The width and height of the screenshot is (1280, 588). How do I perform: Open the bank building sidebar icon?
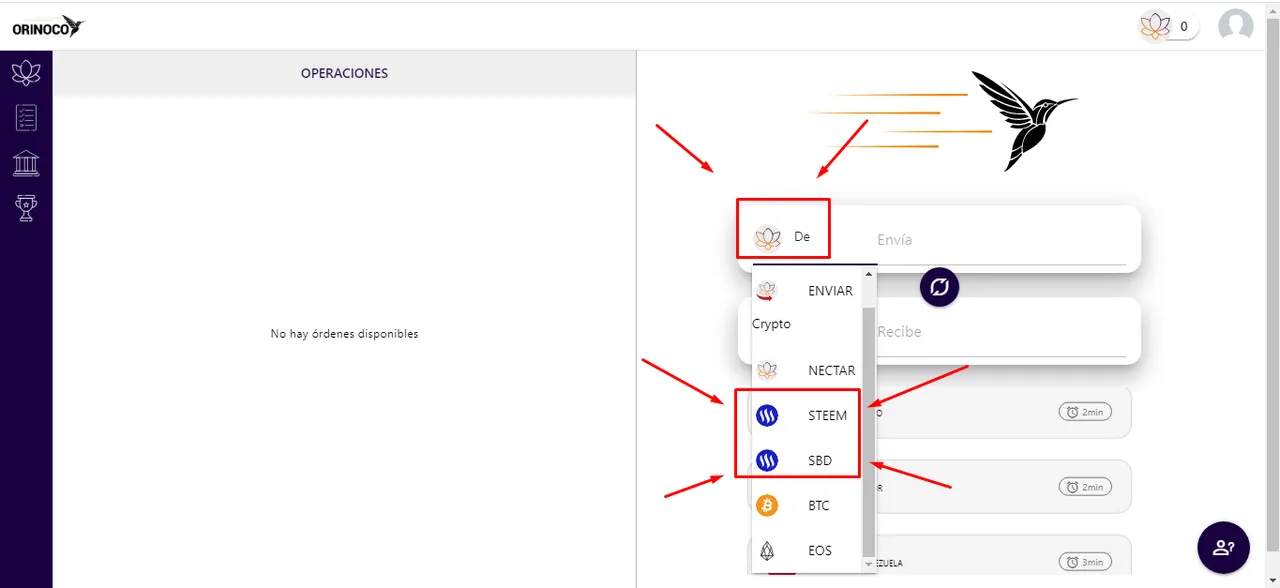(x=26, y=163)
